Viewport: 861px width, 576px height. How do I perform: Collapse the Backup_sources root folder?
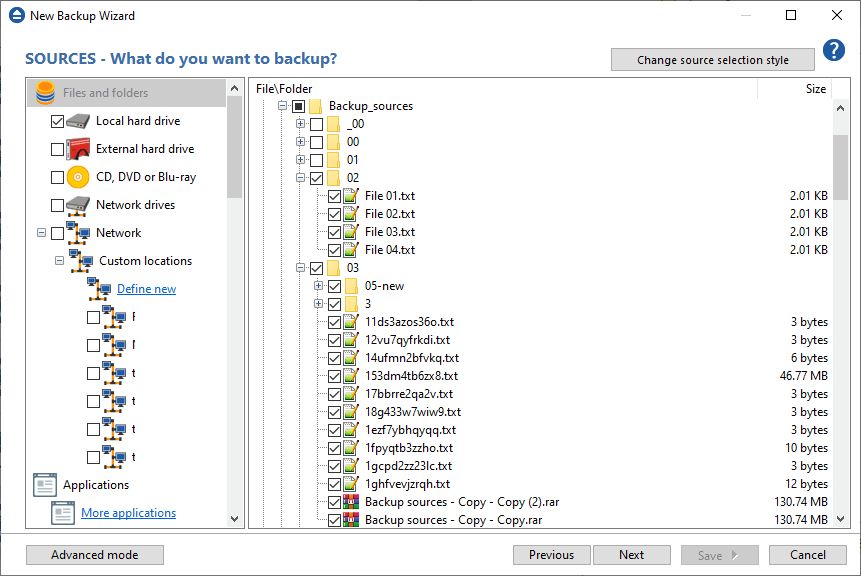coord(283,106)
